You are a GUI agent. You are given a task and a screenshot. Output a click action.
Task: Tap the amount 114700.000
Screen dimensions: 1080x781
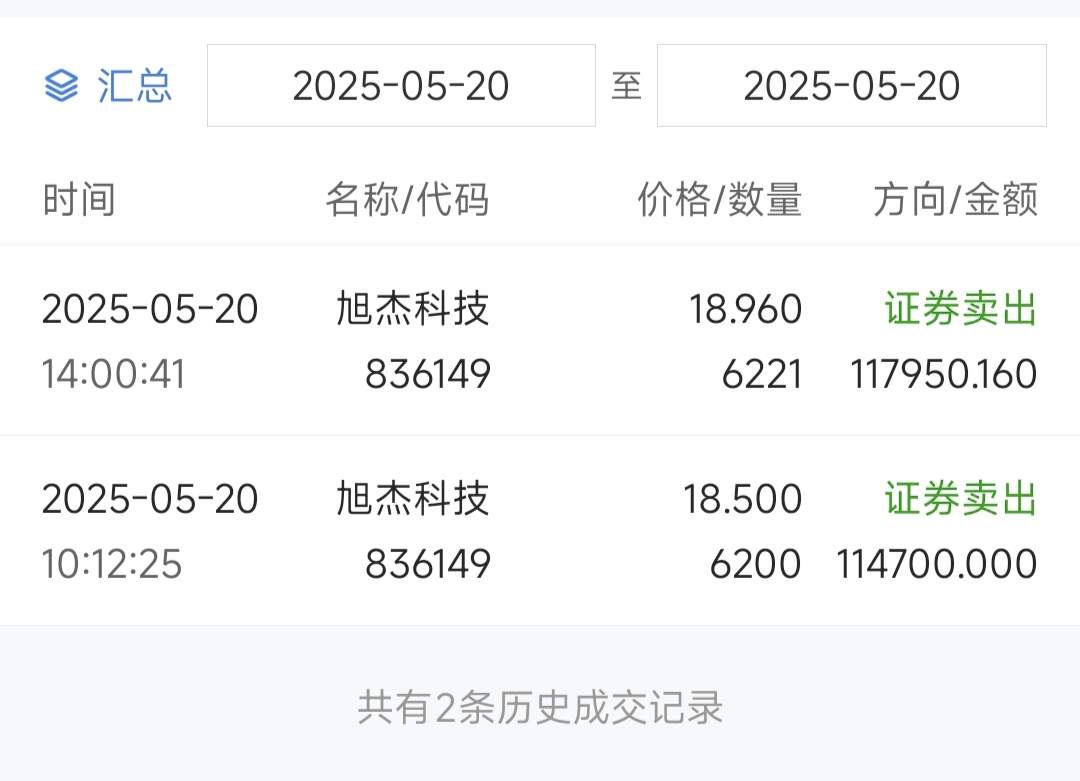pos(936,564)
